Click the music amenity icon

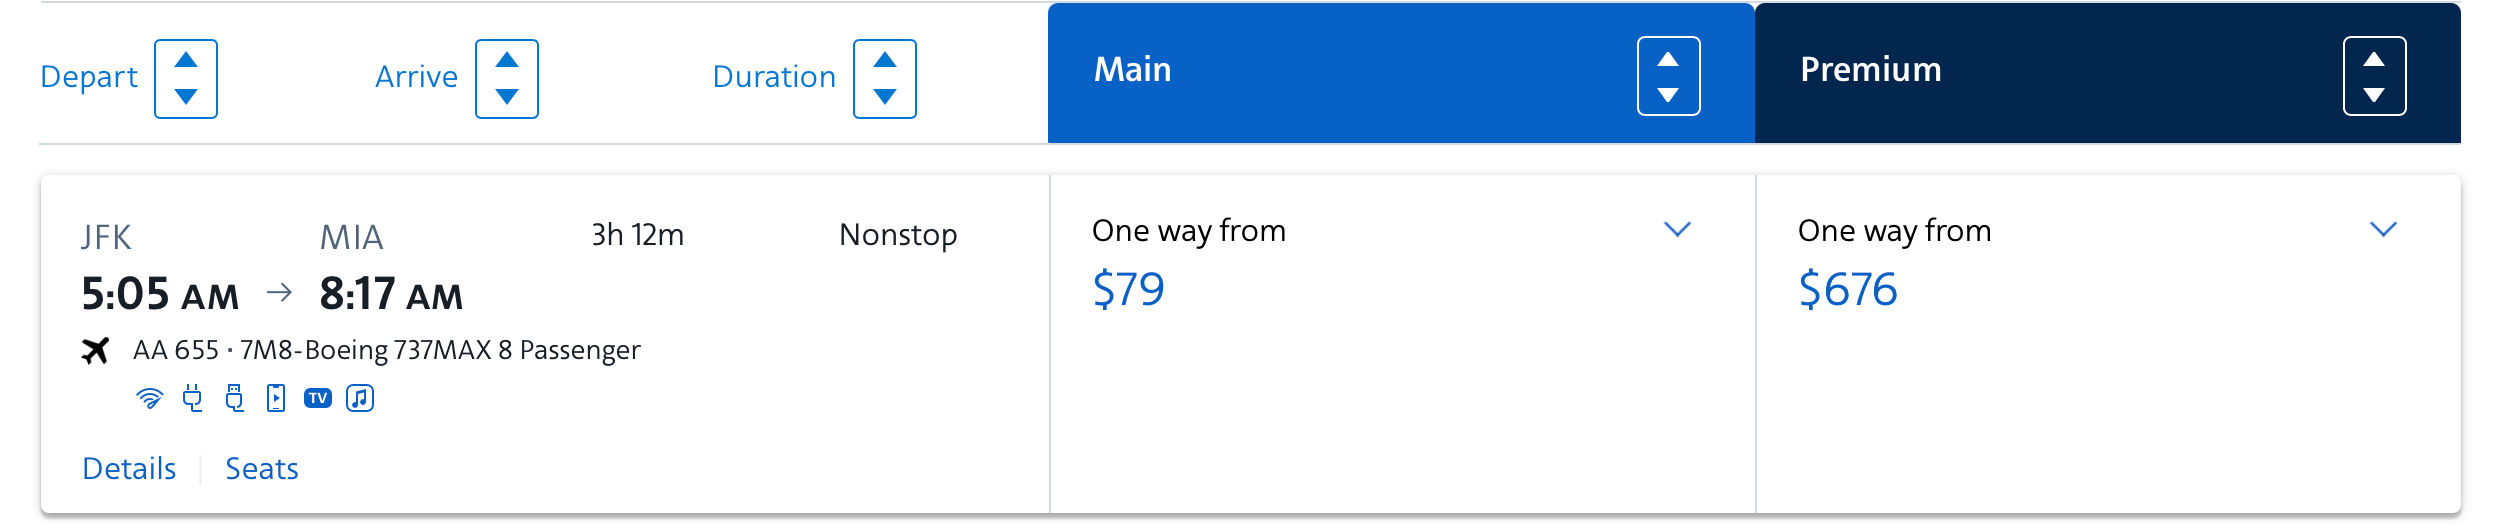(360, 399)
